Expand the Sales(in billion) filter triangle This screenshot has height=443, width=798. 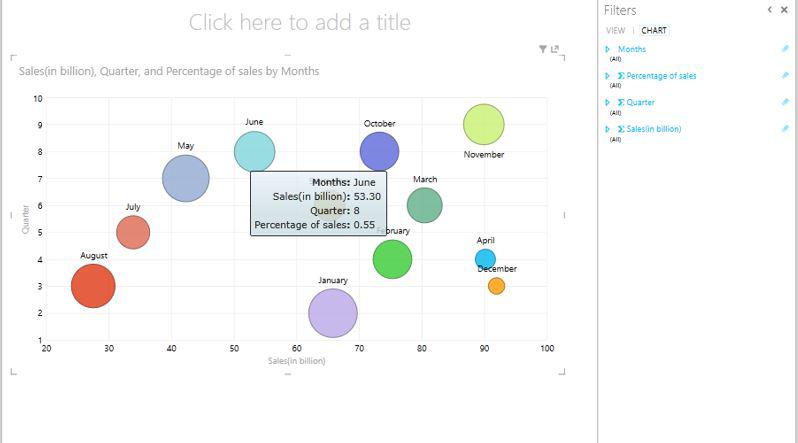click(607, 129)
